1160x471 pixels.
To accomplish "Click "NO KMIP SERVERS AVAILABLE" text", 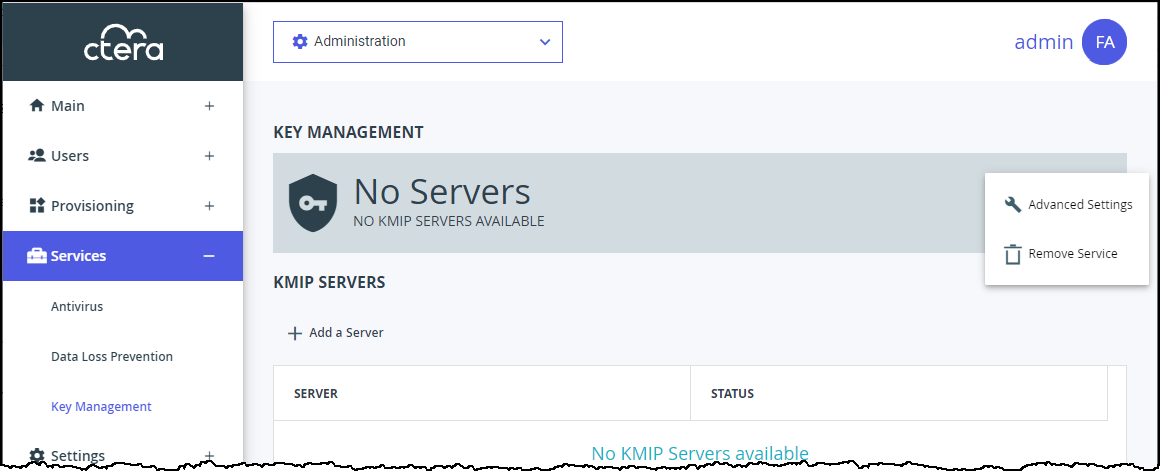I will (449, 221).
